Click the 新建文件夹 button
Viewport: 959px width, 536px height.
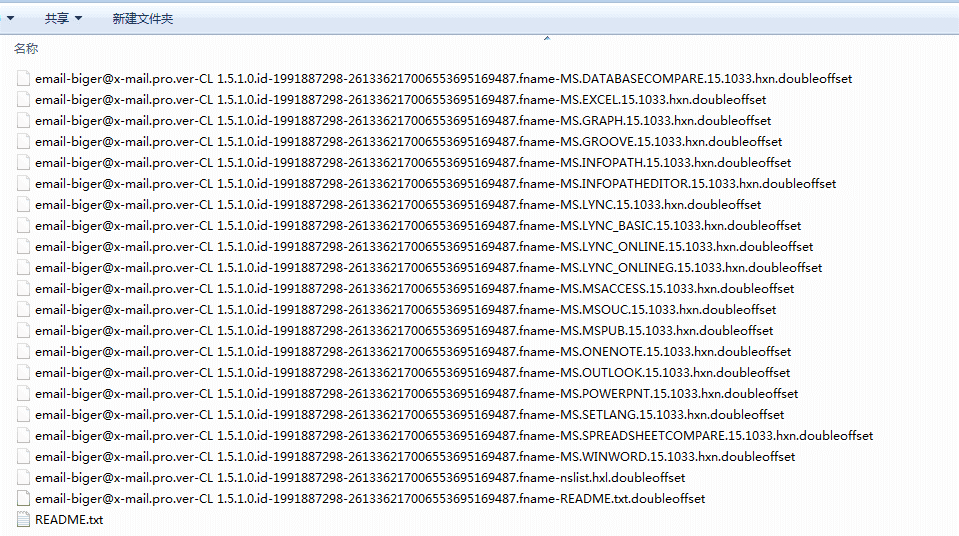point(143,19)
